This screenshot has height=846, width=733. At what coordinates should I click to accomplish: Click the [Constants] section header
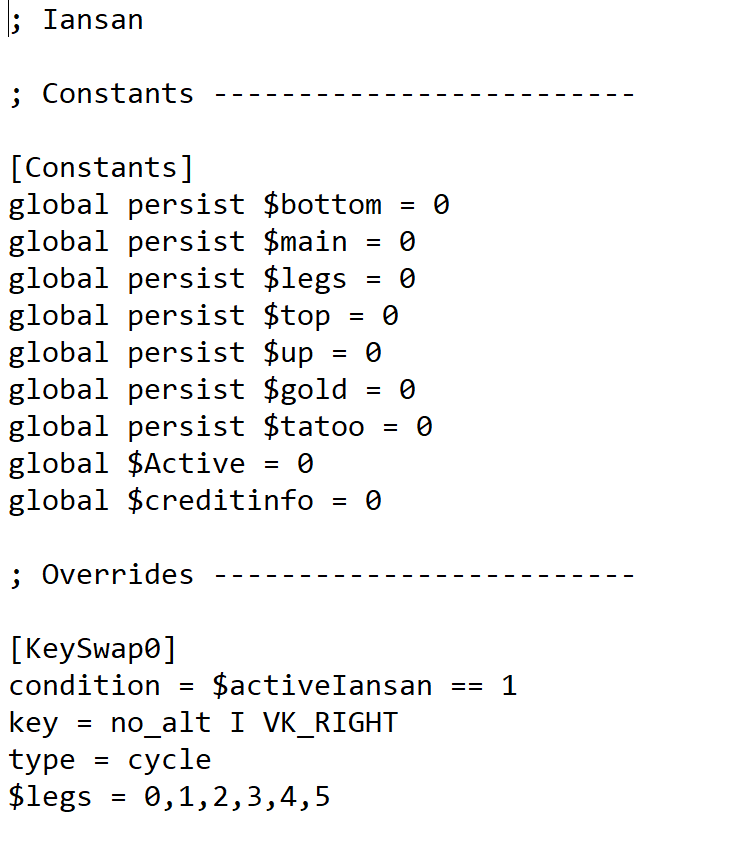(x=101, y=167)
